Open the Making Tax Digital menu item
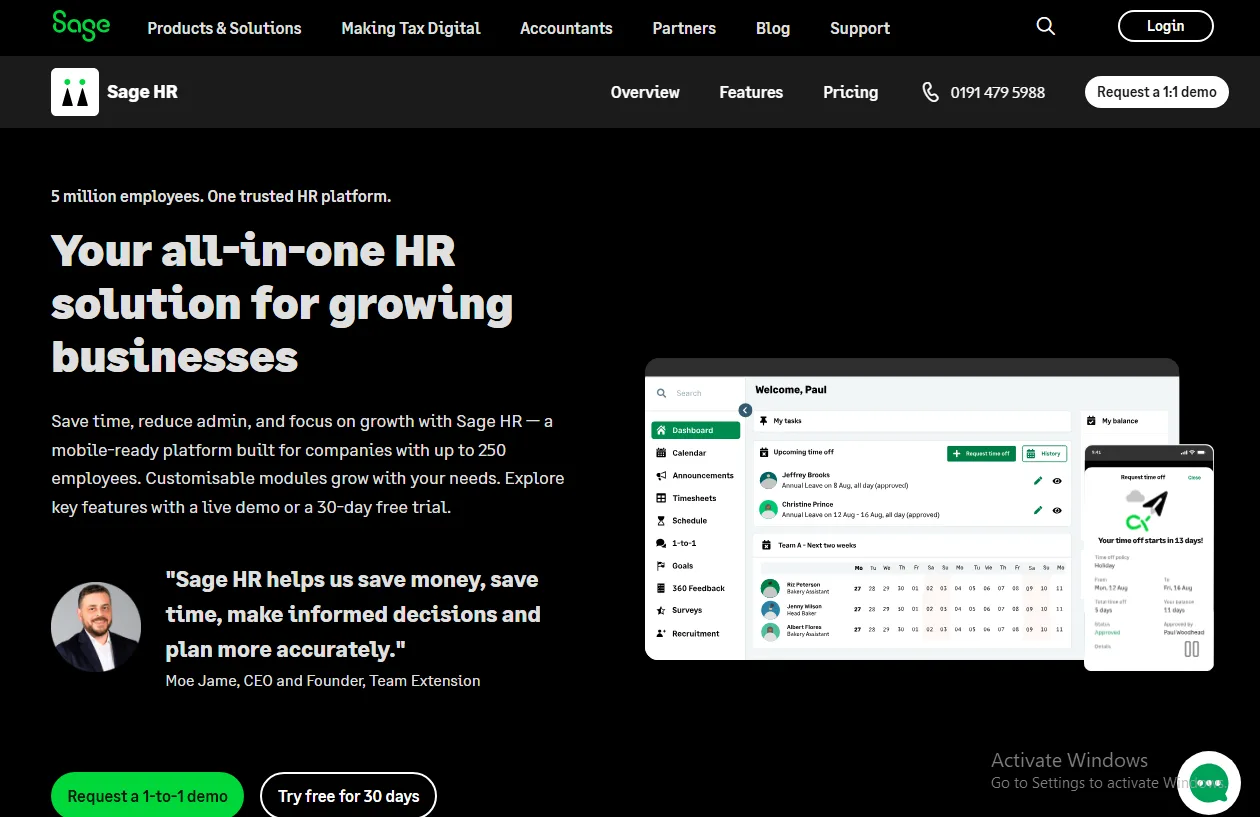Image resolution: width=1260 pixels, height=817 pixels. pos(411,28)
